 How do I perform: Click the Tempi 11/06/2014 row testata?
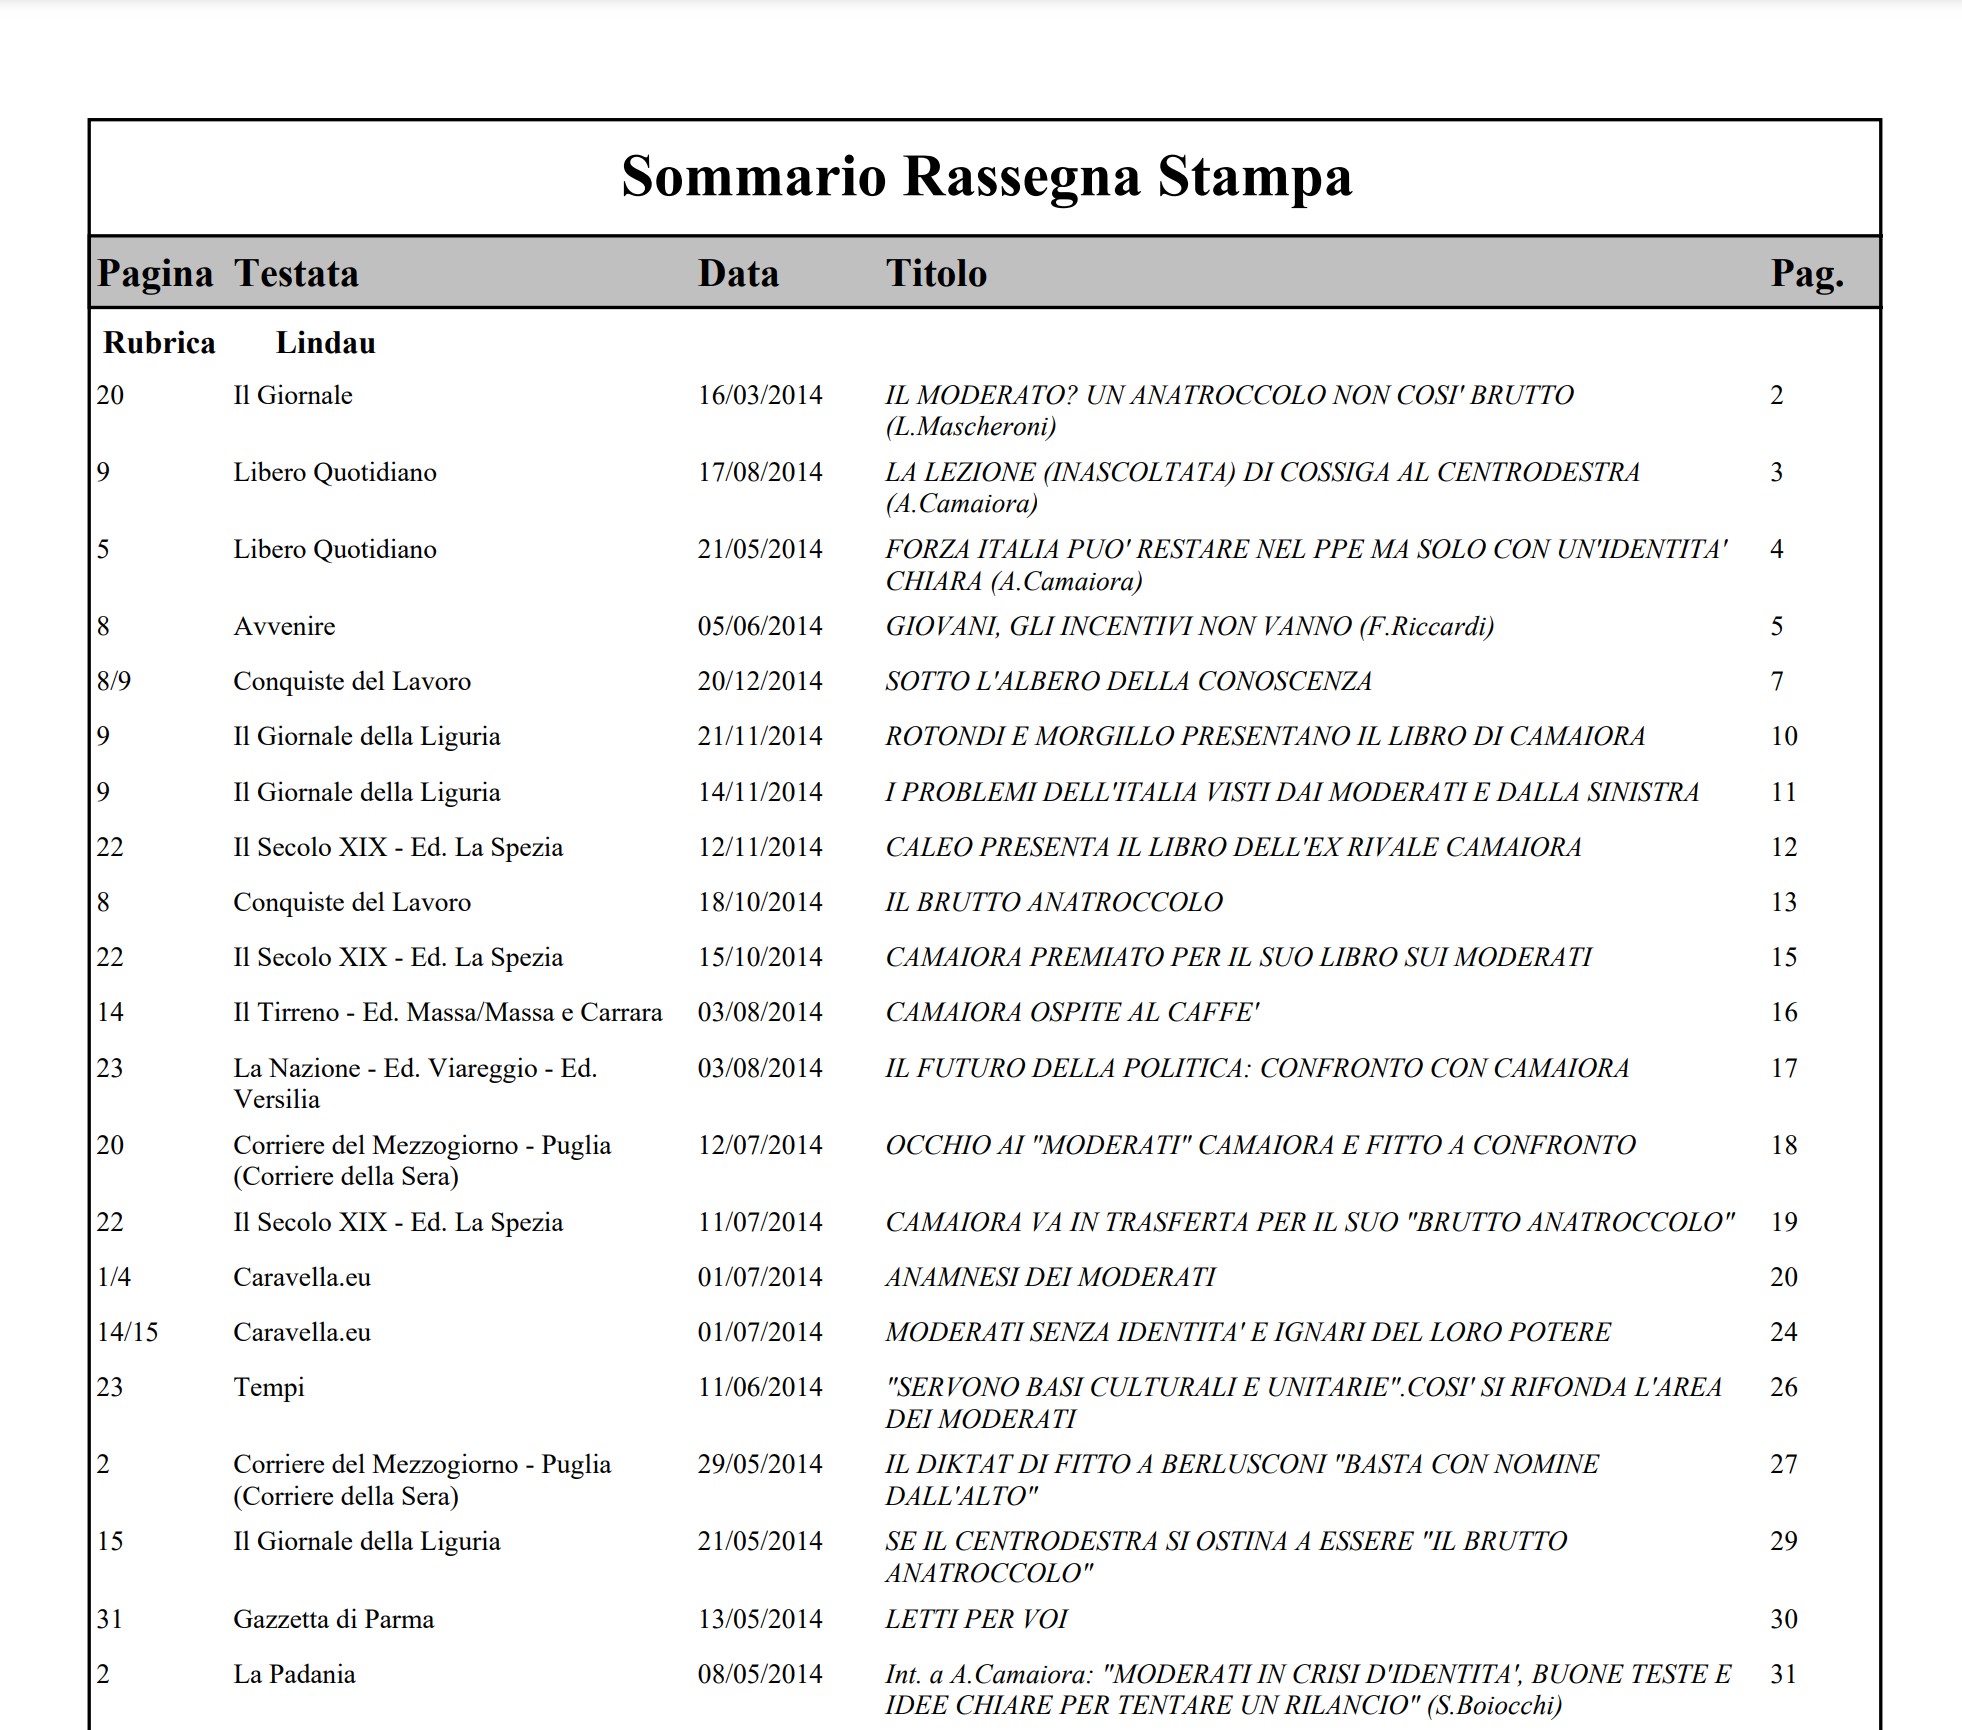click(269, 1388)
